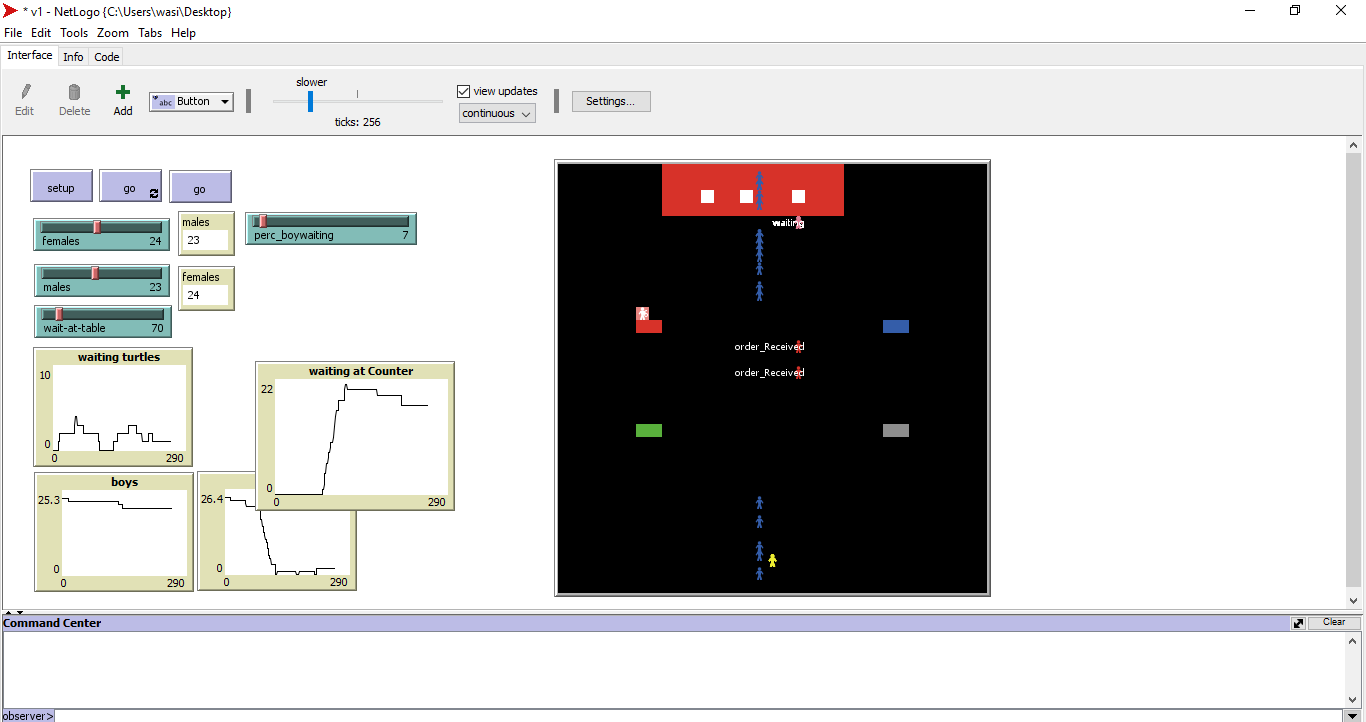Click the Delete trash icon
The image size is (1366, 722).
click(x=74, y=92)
